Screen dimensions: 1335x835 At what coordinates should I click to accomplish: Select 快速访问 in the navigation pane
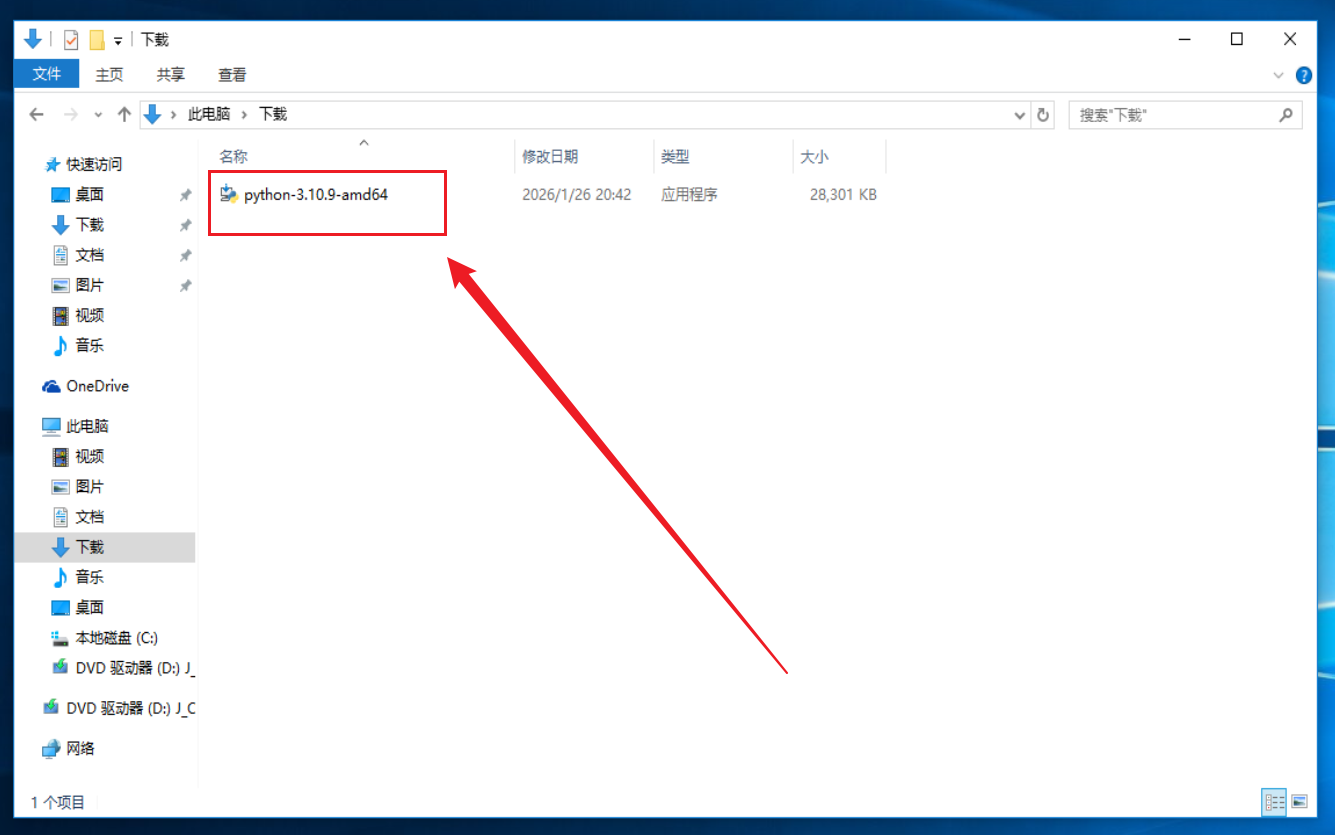click(x=94, y=165)
